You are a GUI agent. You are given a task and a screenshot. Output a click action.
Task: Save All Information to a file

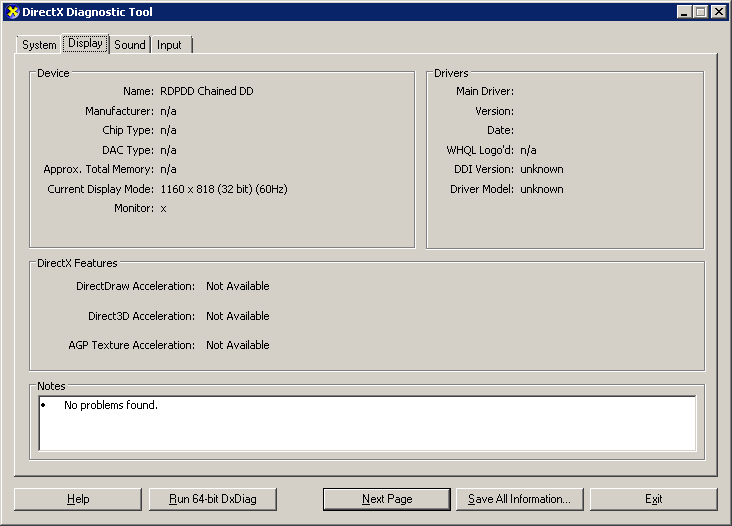pos(519,499)
